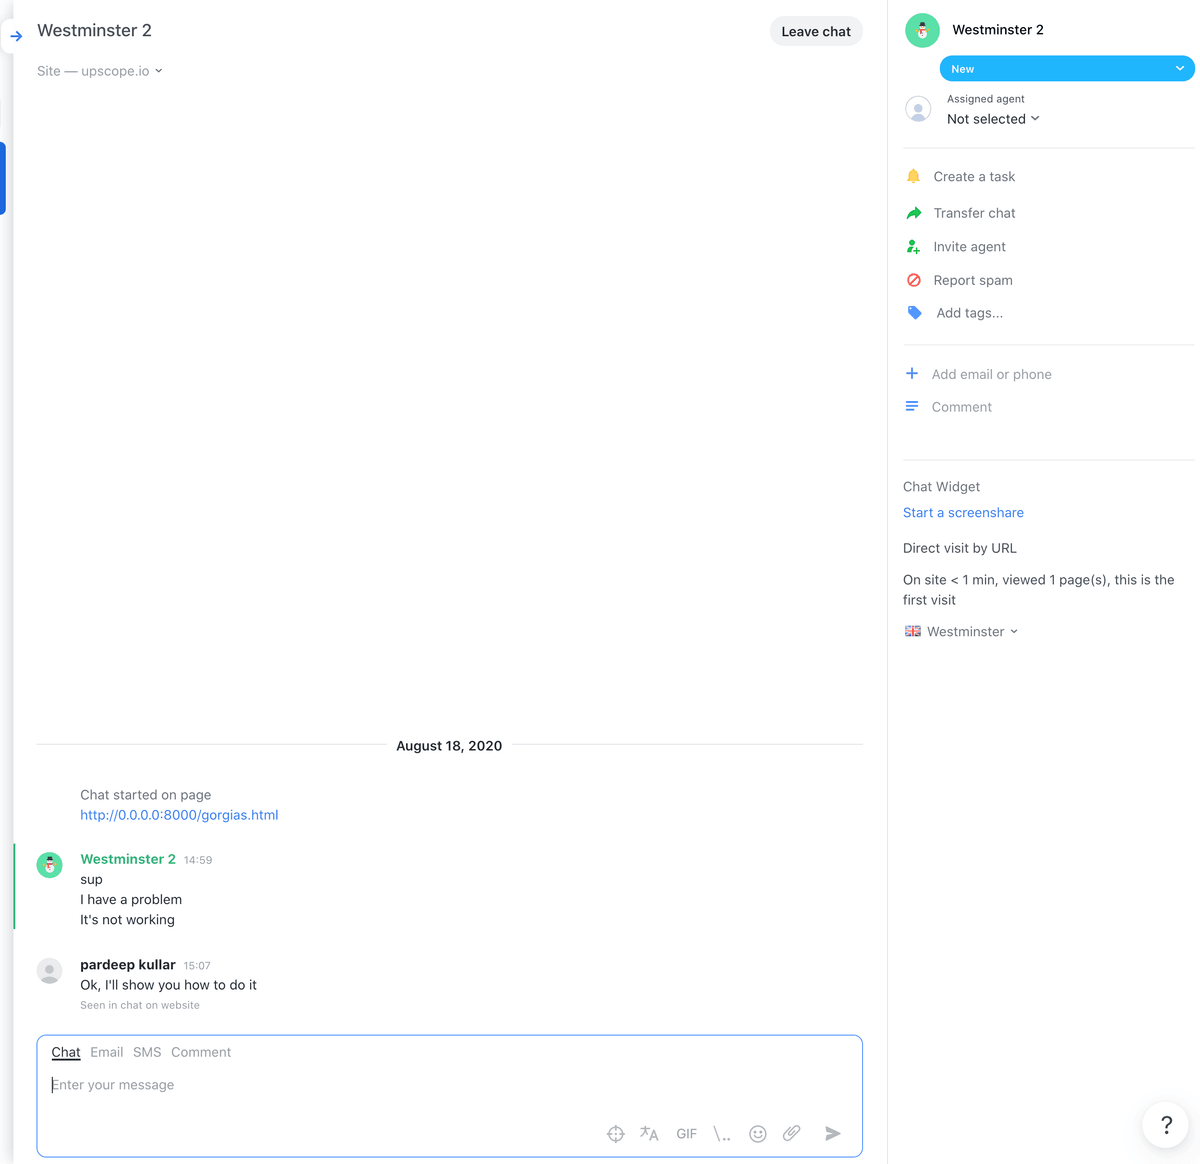
Task: Open the emoji picker
Action: (758, 1133)
